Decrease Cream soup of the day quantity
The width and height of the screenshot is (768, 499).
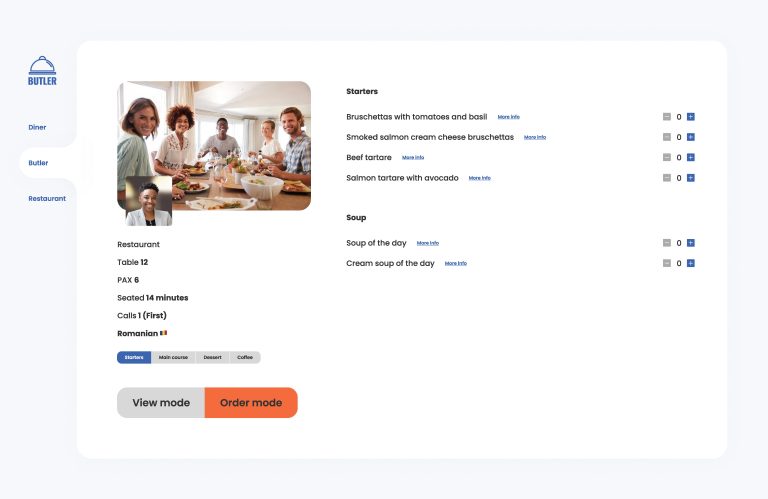(x=667, y=263)
